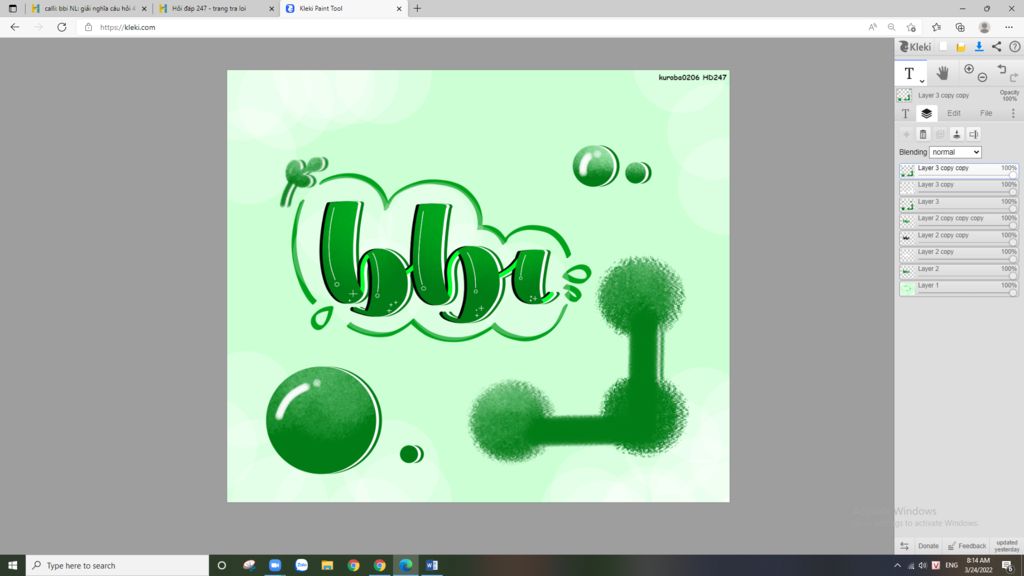Viewport: 1024px width, 576px height.
Task: Open browser Collections icon
Action: pyautogui.click(x=960, y=27)
